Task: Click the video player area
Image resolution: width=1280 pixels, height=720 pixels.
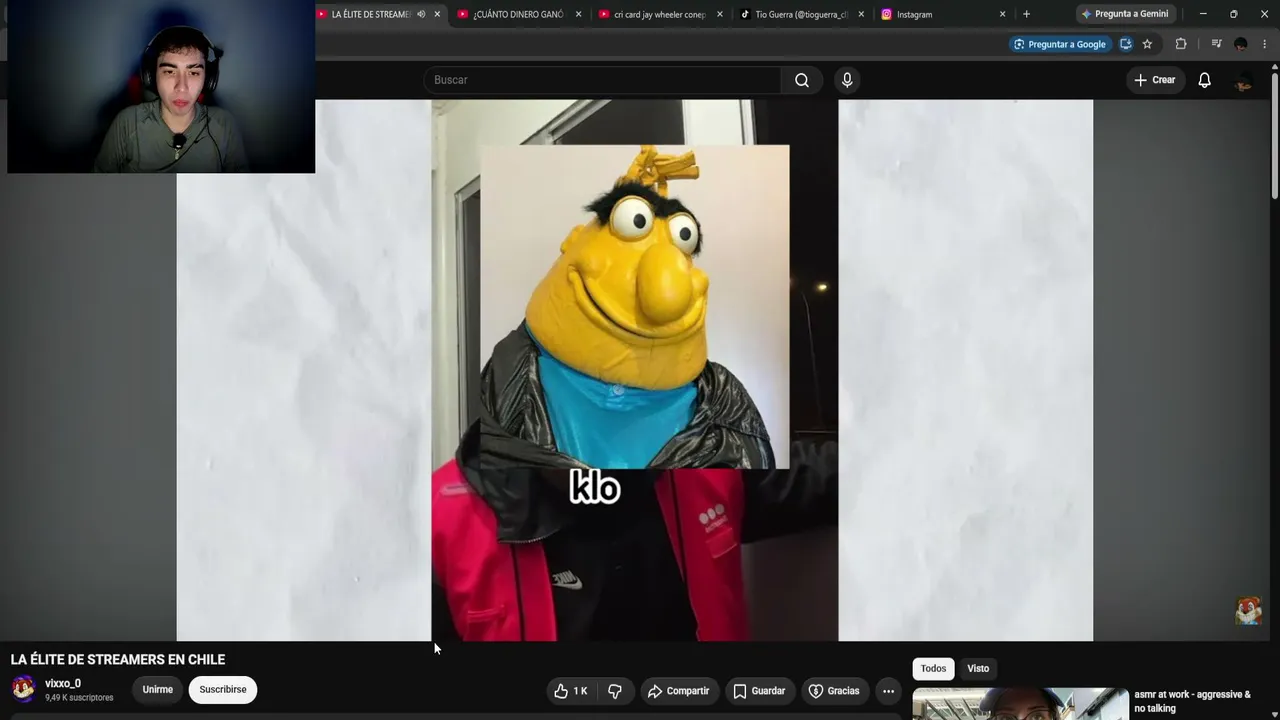Action: (x=635, y=370)
